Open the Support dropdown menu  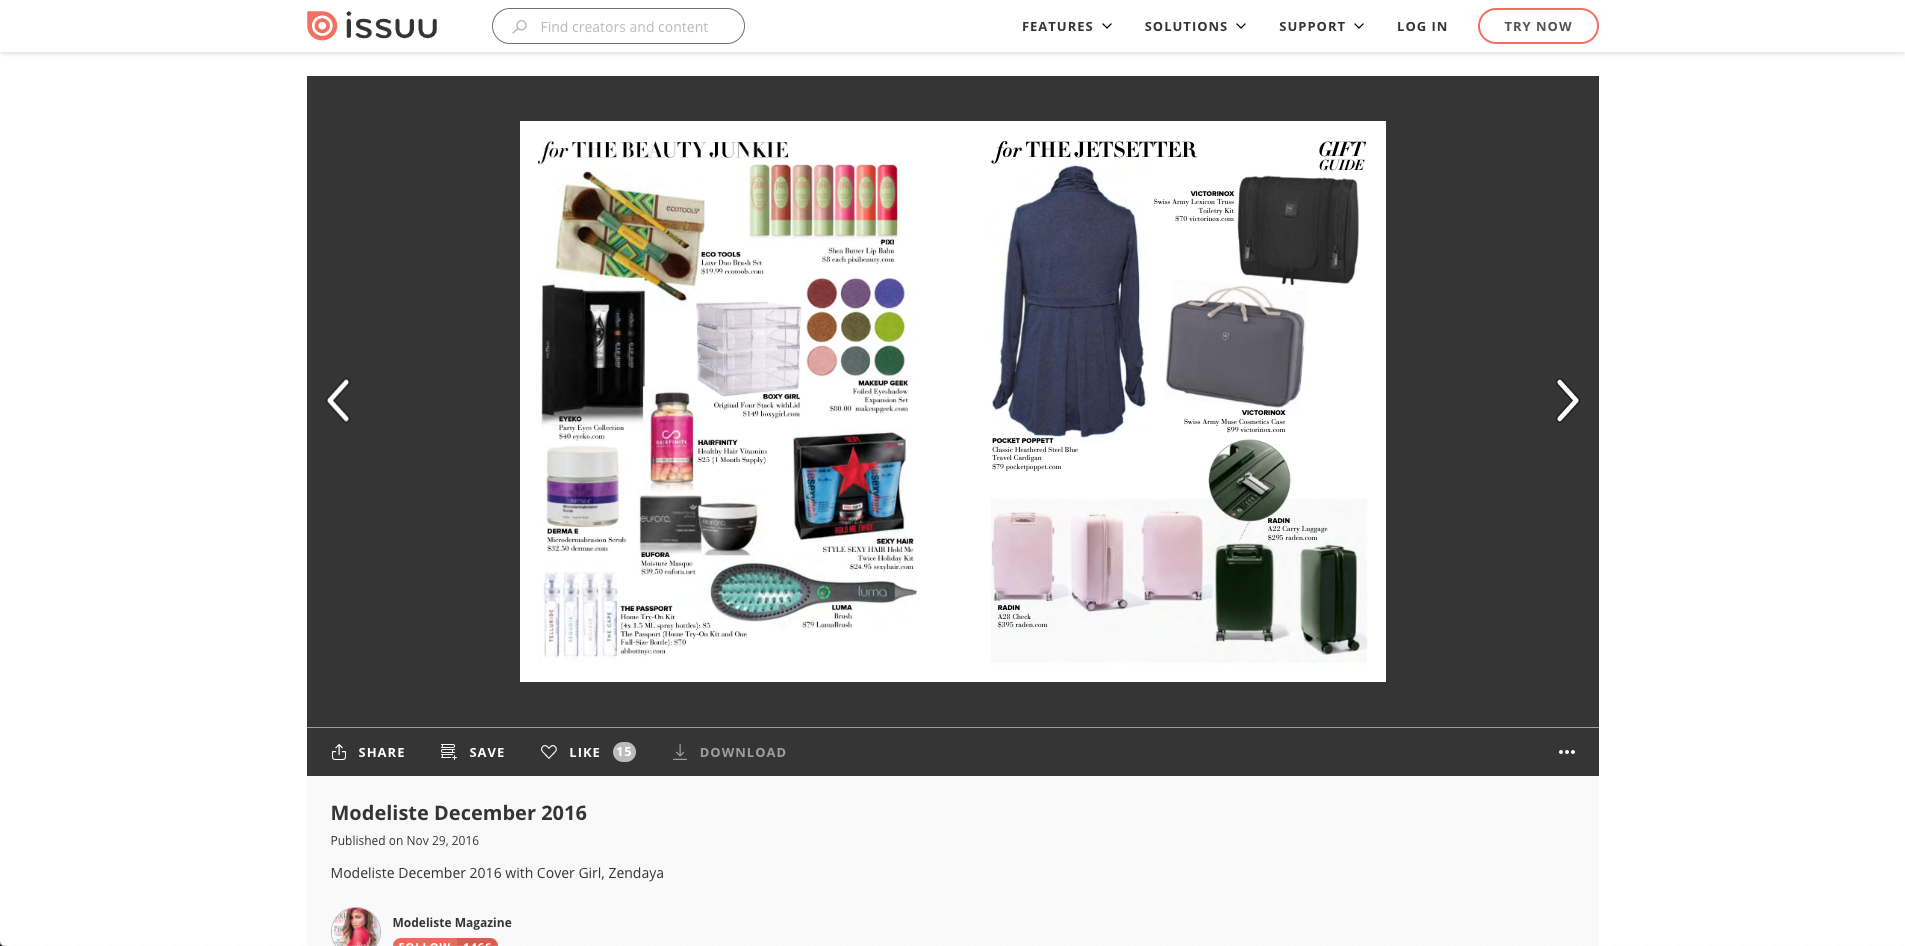click(x=1321, y=27)
